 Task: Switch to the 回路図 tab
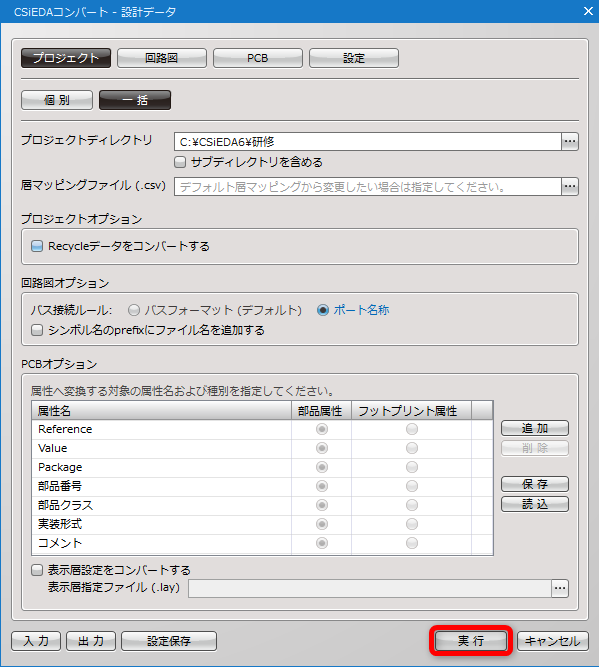(x=162, y=58)
